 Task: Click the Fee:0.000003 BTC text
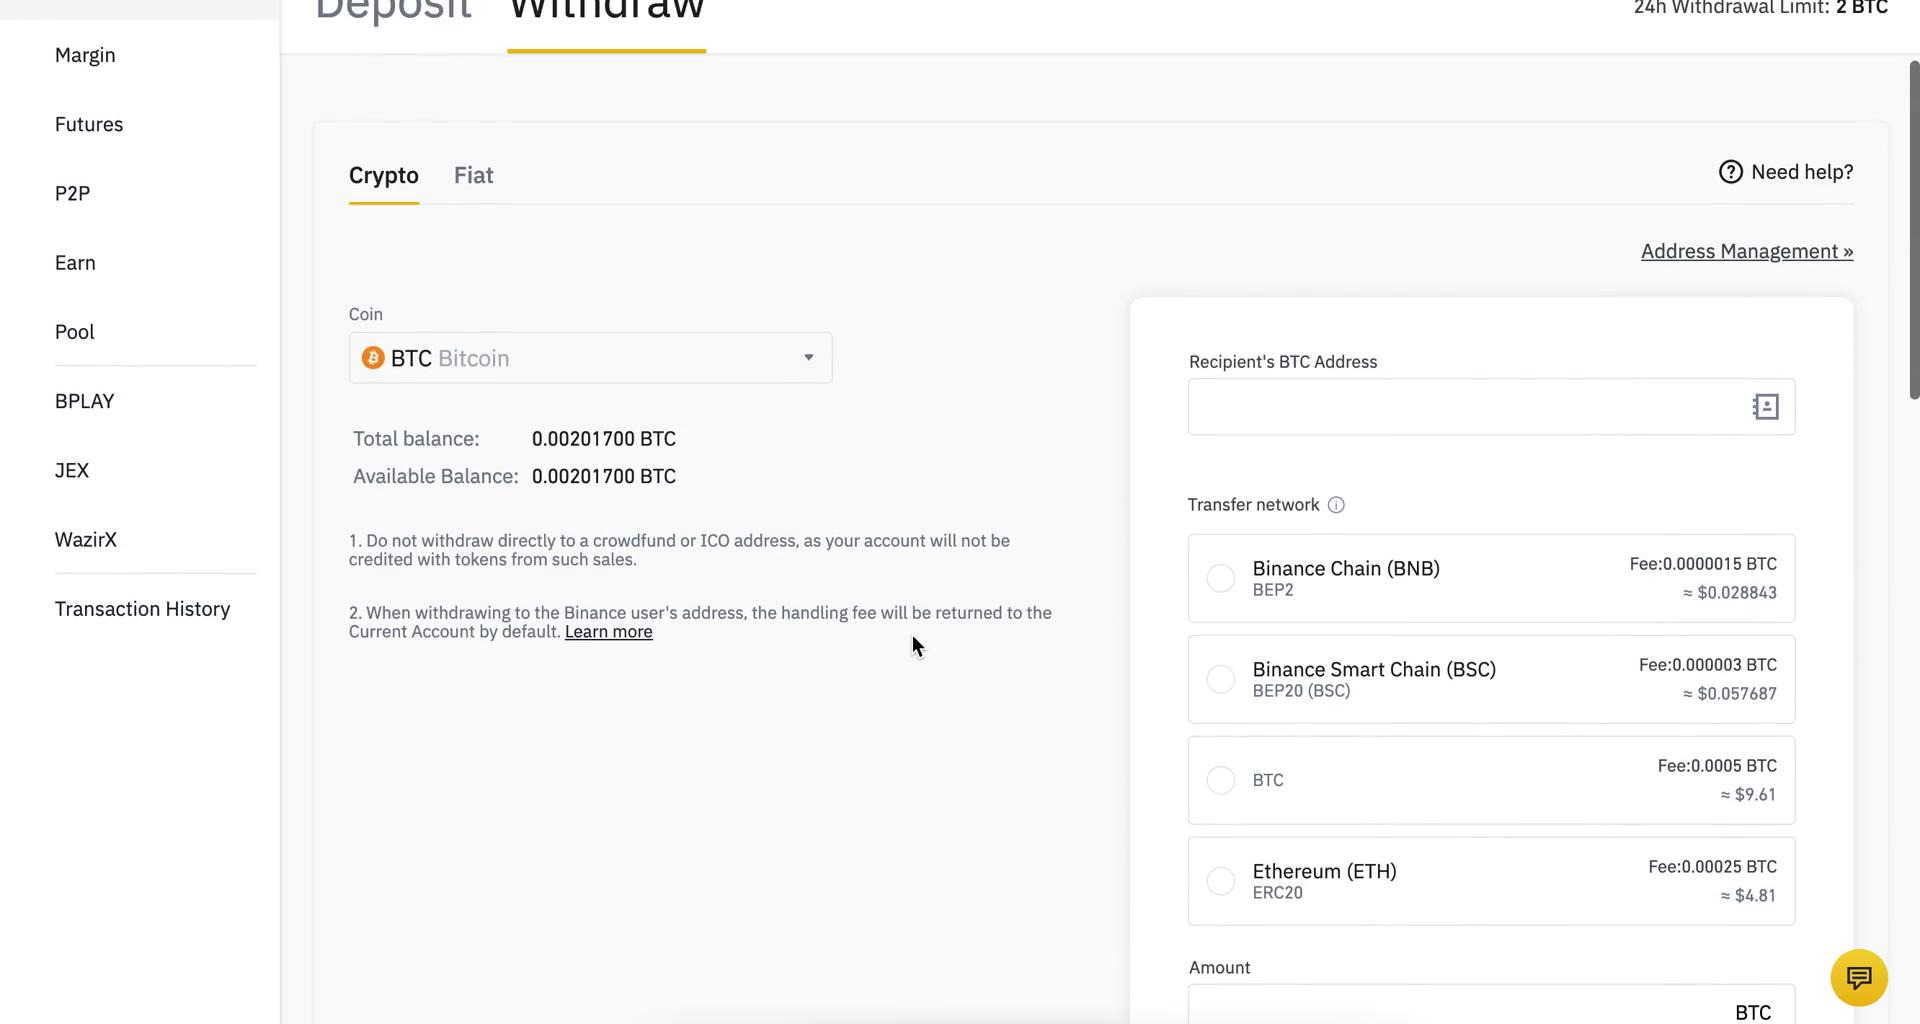tap(1708, 665)
